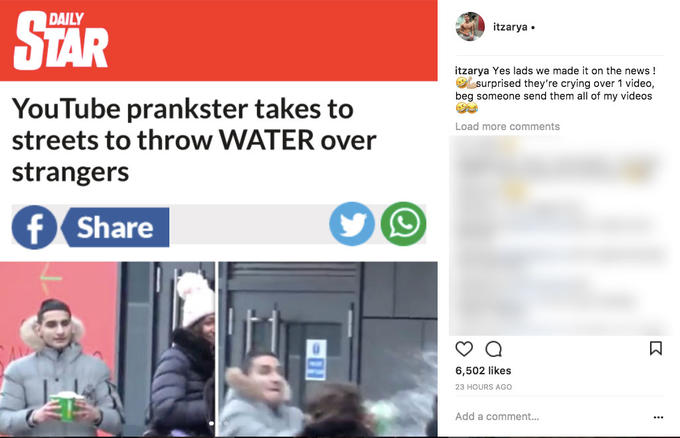680x438 pixels.
Task: Click the itzarya username in the header
Action: tap(510, 27)
